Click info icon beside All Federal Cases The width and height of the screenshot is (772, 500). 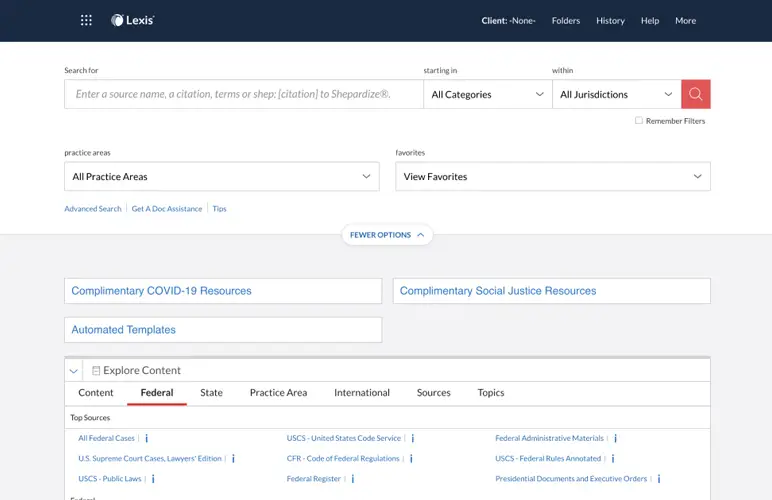147,438
